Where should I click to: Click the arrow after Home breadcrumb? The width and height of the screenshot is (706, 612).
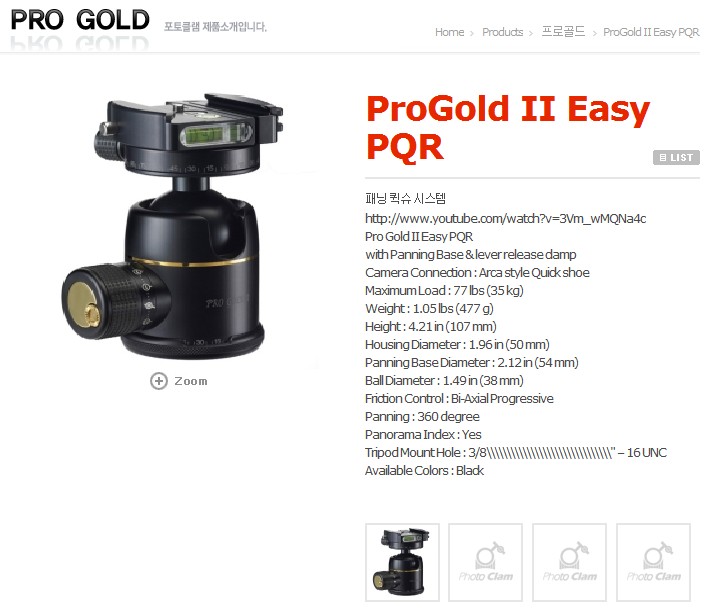pos(472,33)
